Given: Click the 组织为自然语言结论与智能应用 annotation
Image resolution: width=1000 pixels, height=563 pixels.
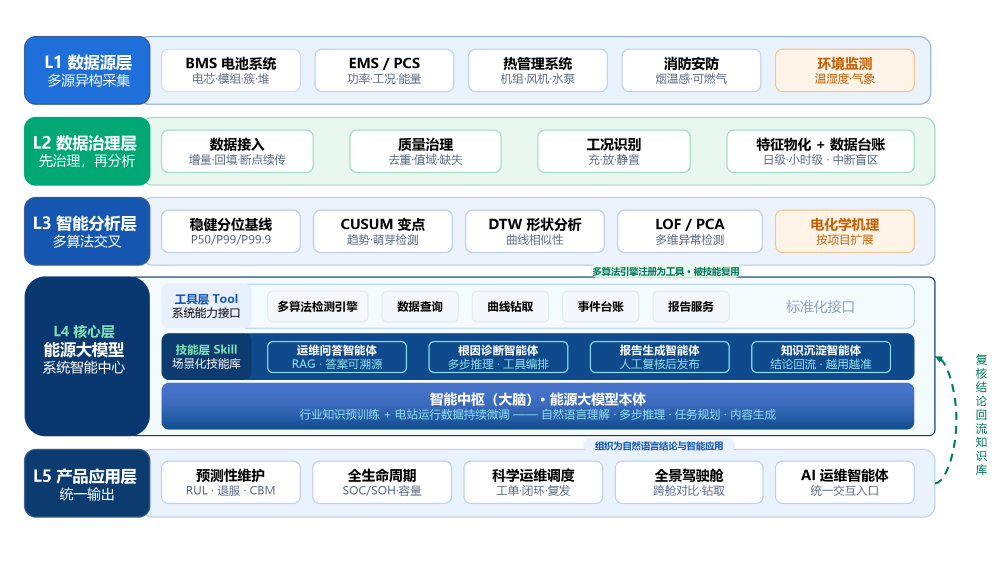Looking at the screenshot, I should (x=659, y=446).
